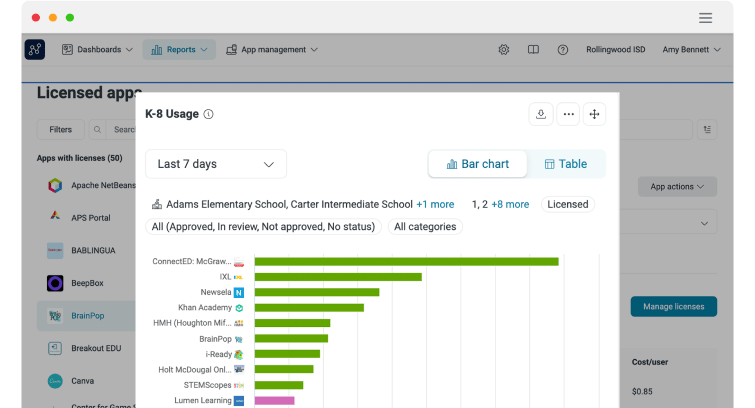Image resolution: width=755 pixels, height=408 pixels.
Task: Click the sort icon in the background page
Action: click(707, 130)
